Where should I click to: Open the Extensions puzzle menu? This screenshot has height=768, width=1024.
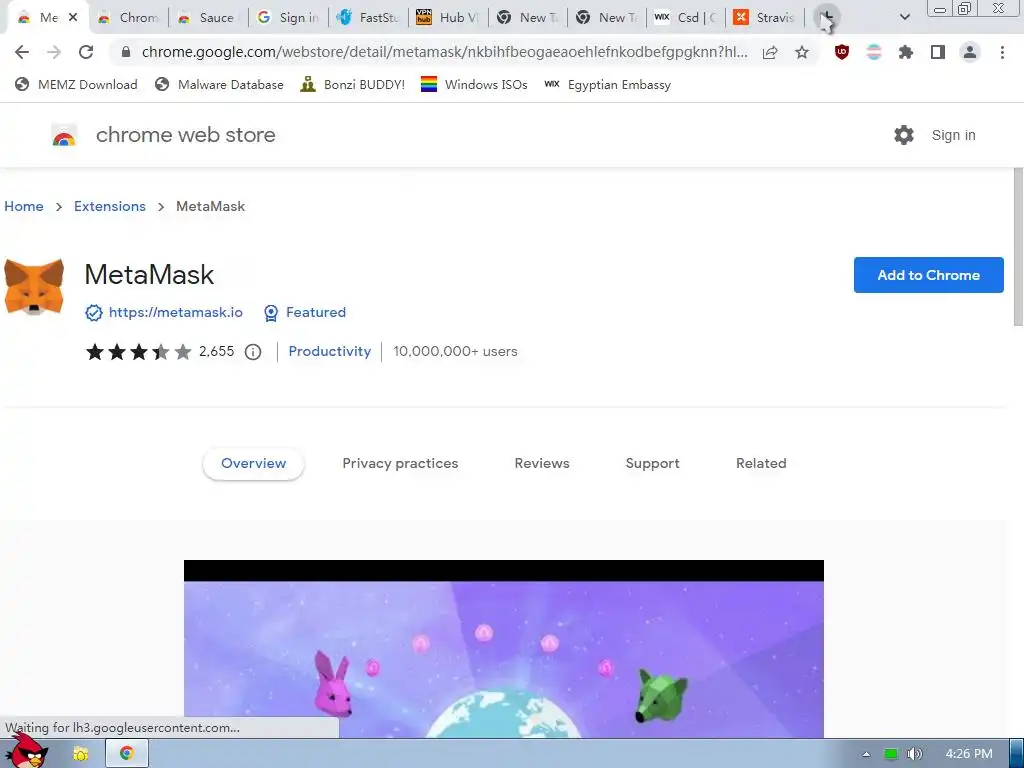click(x=906, y=52)
